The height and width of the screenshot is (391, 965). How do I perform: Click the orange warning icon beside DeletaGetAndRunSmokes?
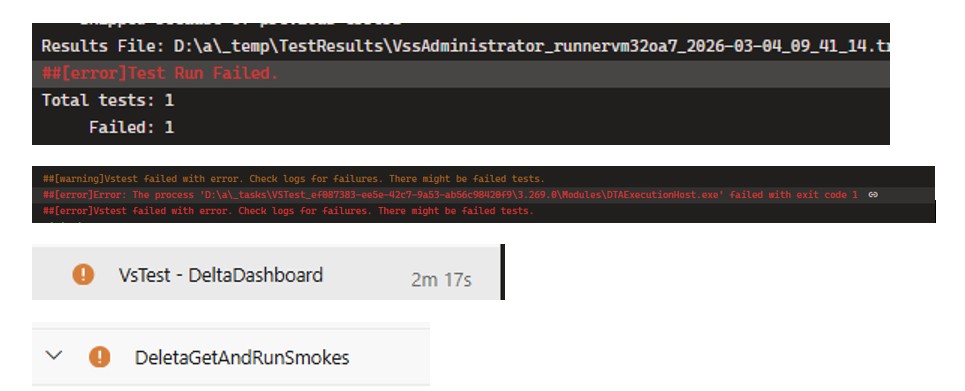coord(99,357)
